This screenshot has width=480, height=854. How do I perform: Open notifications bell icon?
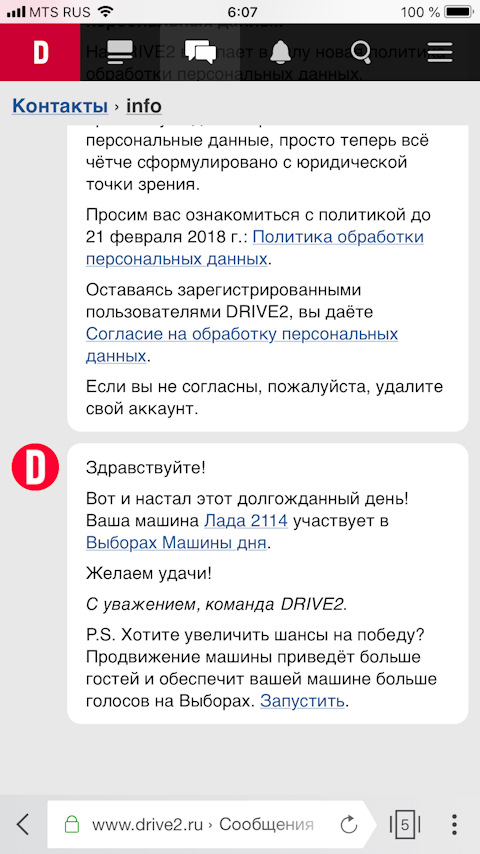(x=280, y=53)
